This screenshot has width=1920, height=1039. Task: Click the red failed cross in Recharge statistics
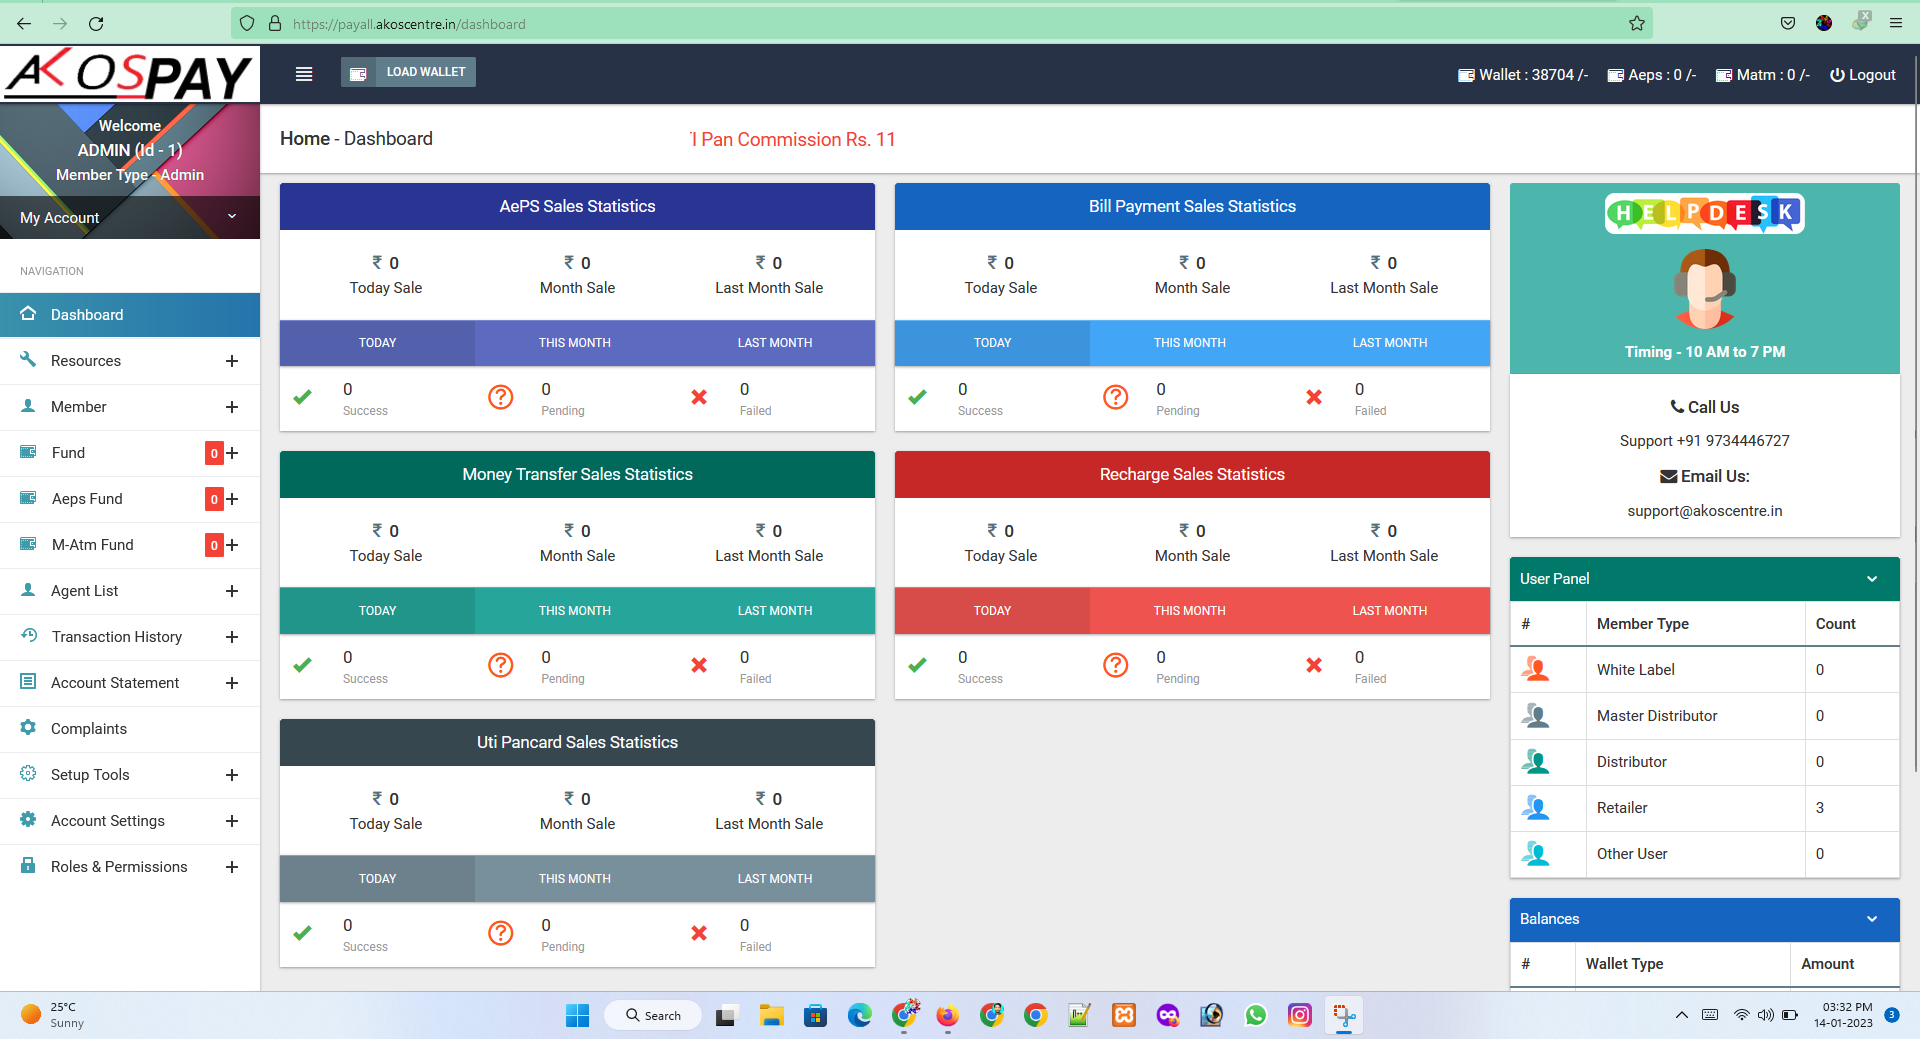pos(1314,665)
